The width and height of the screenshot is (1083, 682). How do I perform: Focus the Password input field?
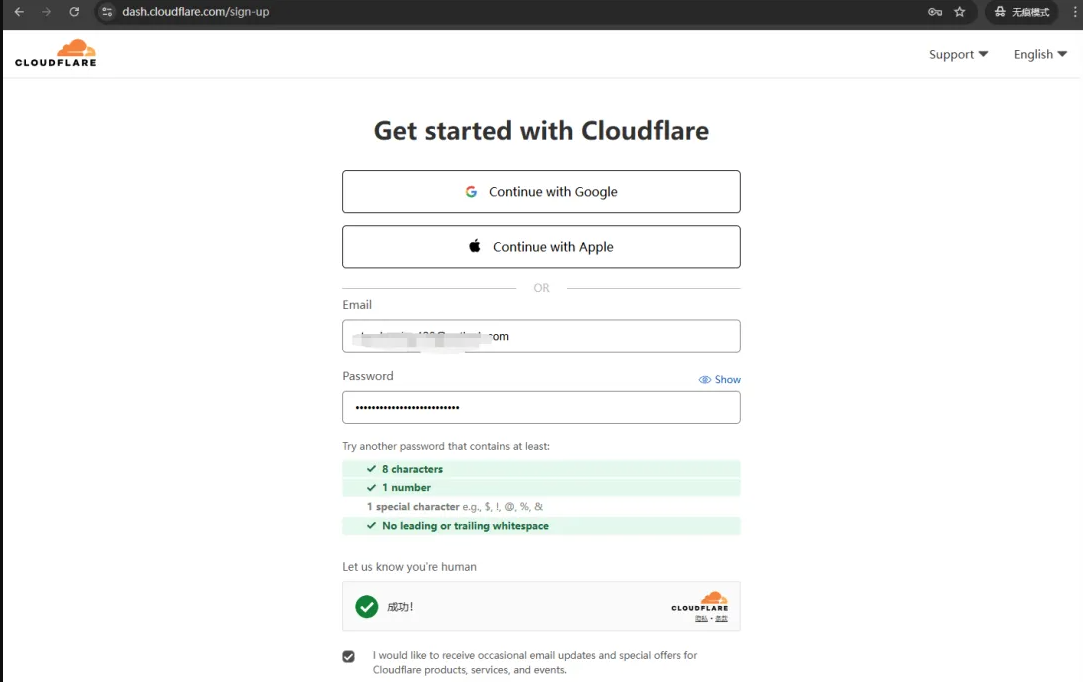pyautogui.click(x=542, y=408)
